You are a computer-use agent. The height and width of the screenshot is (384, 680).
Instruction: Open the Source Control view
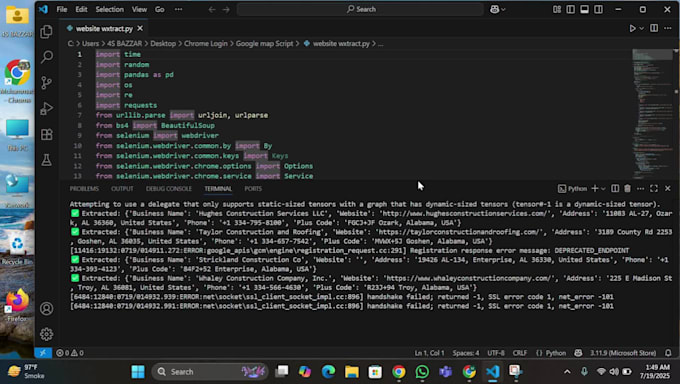46,82
